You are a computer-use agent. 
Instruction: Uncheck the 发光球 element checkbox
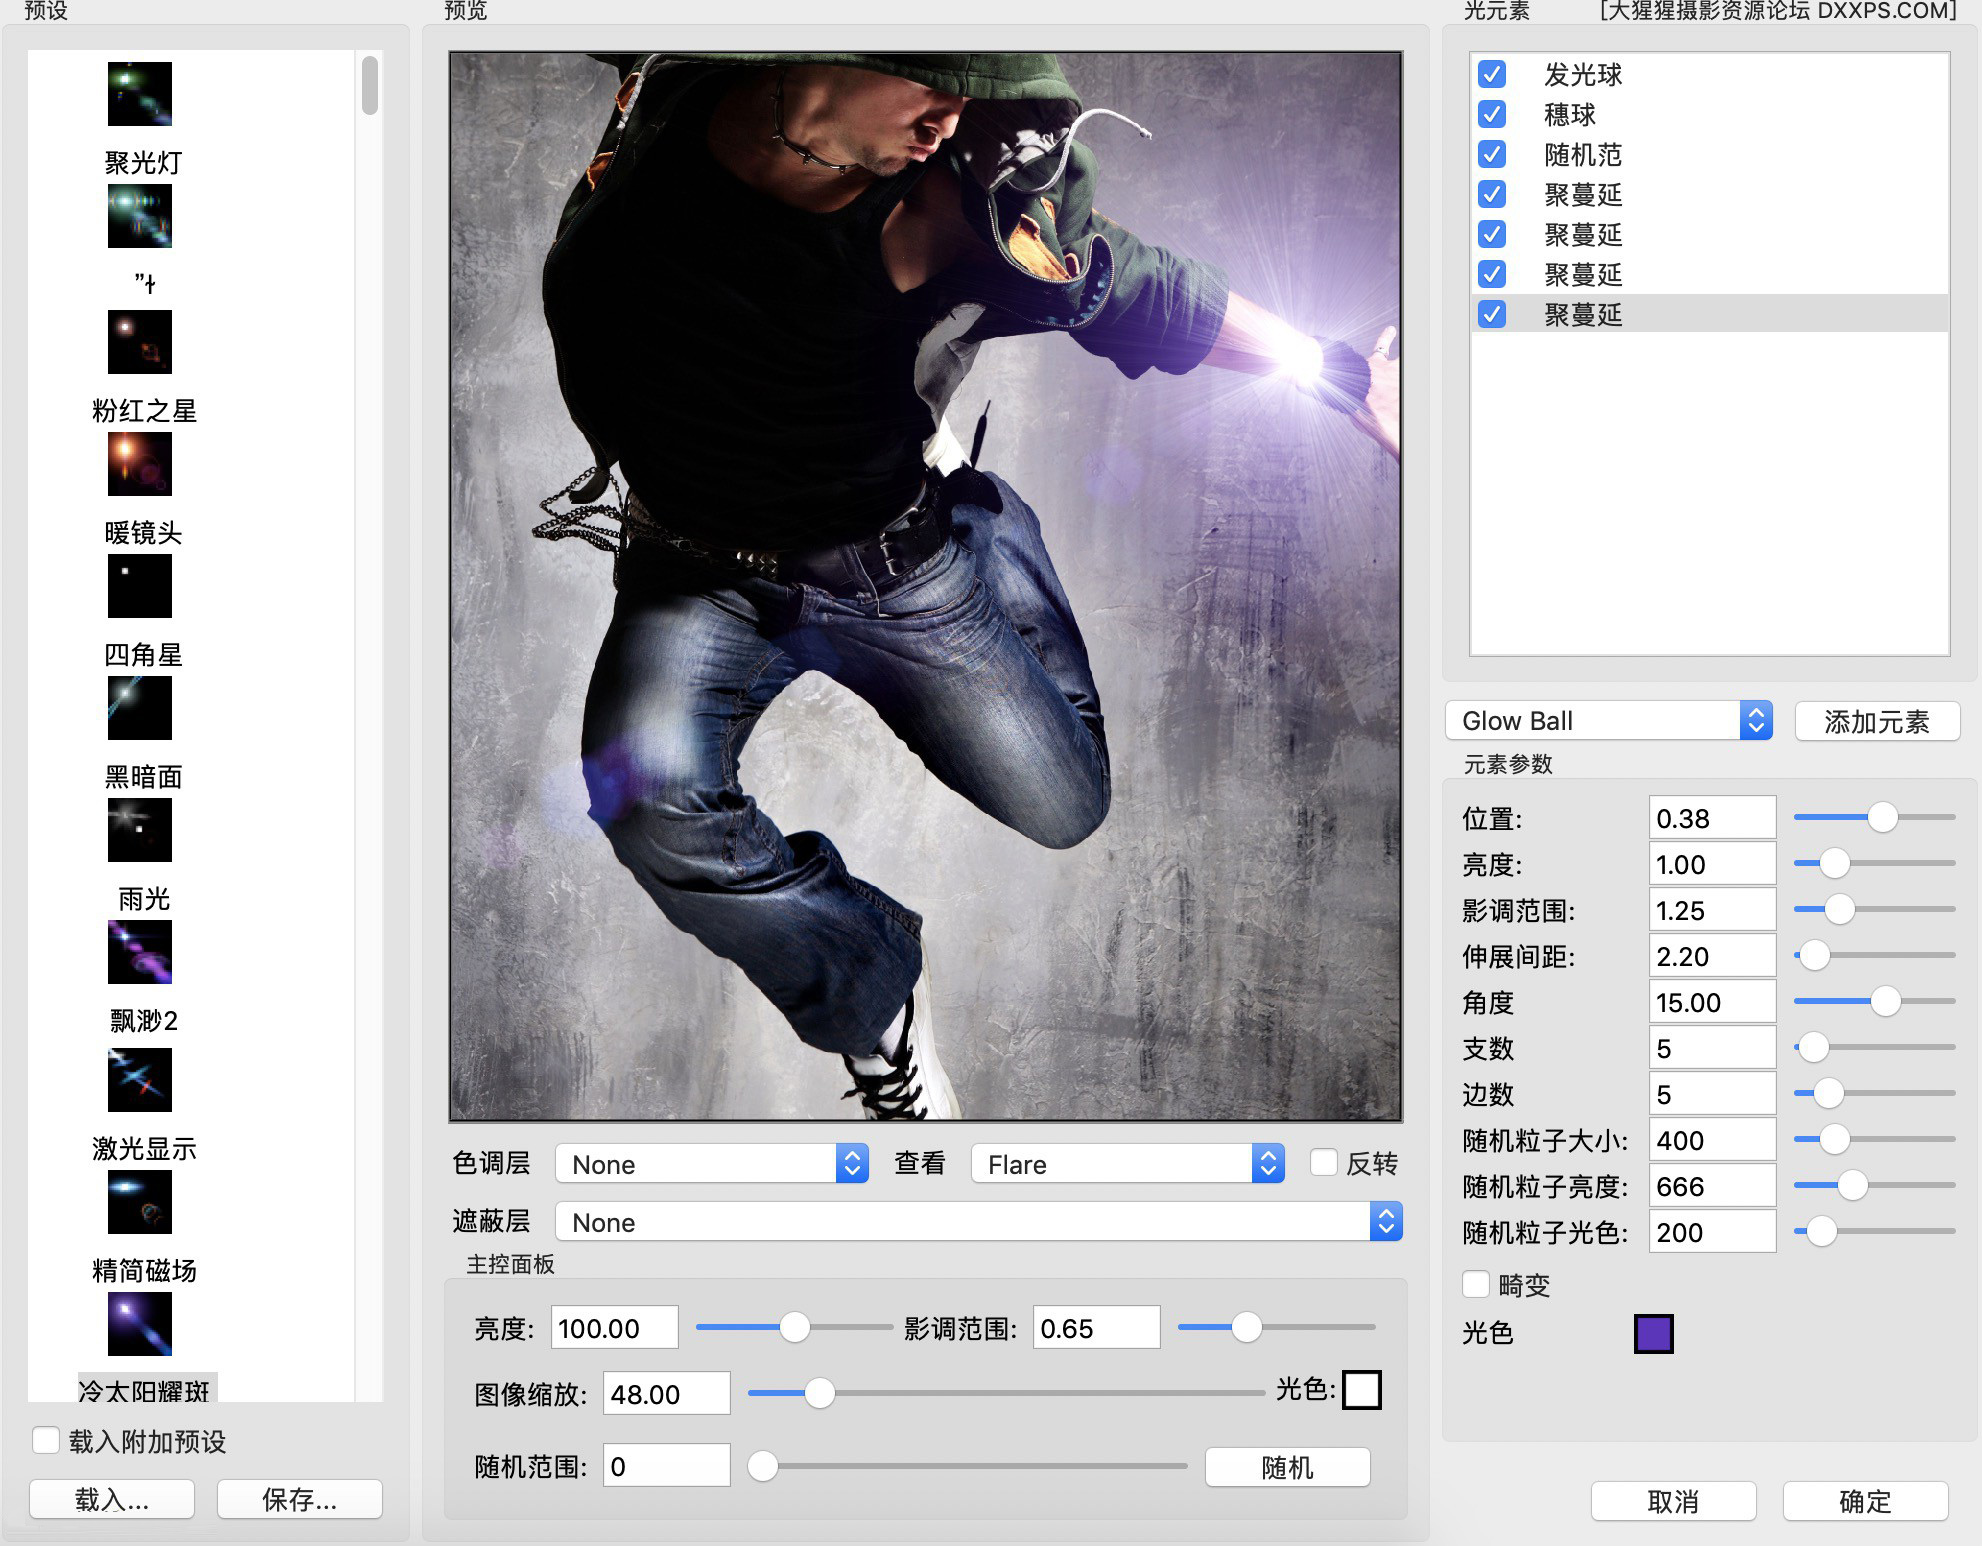point(1491,74)
